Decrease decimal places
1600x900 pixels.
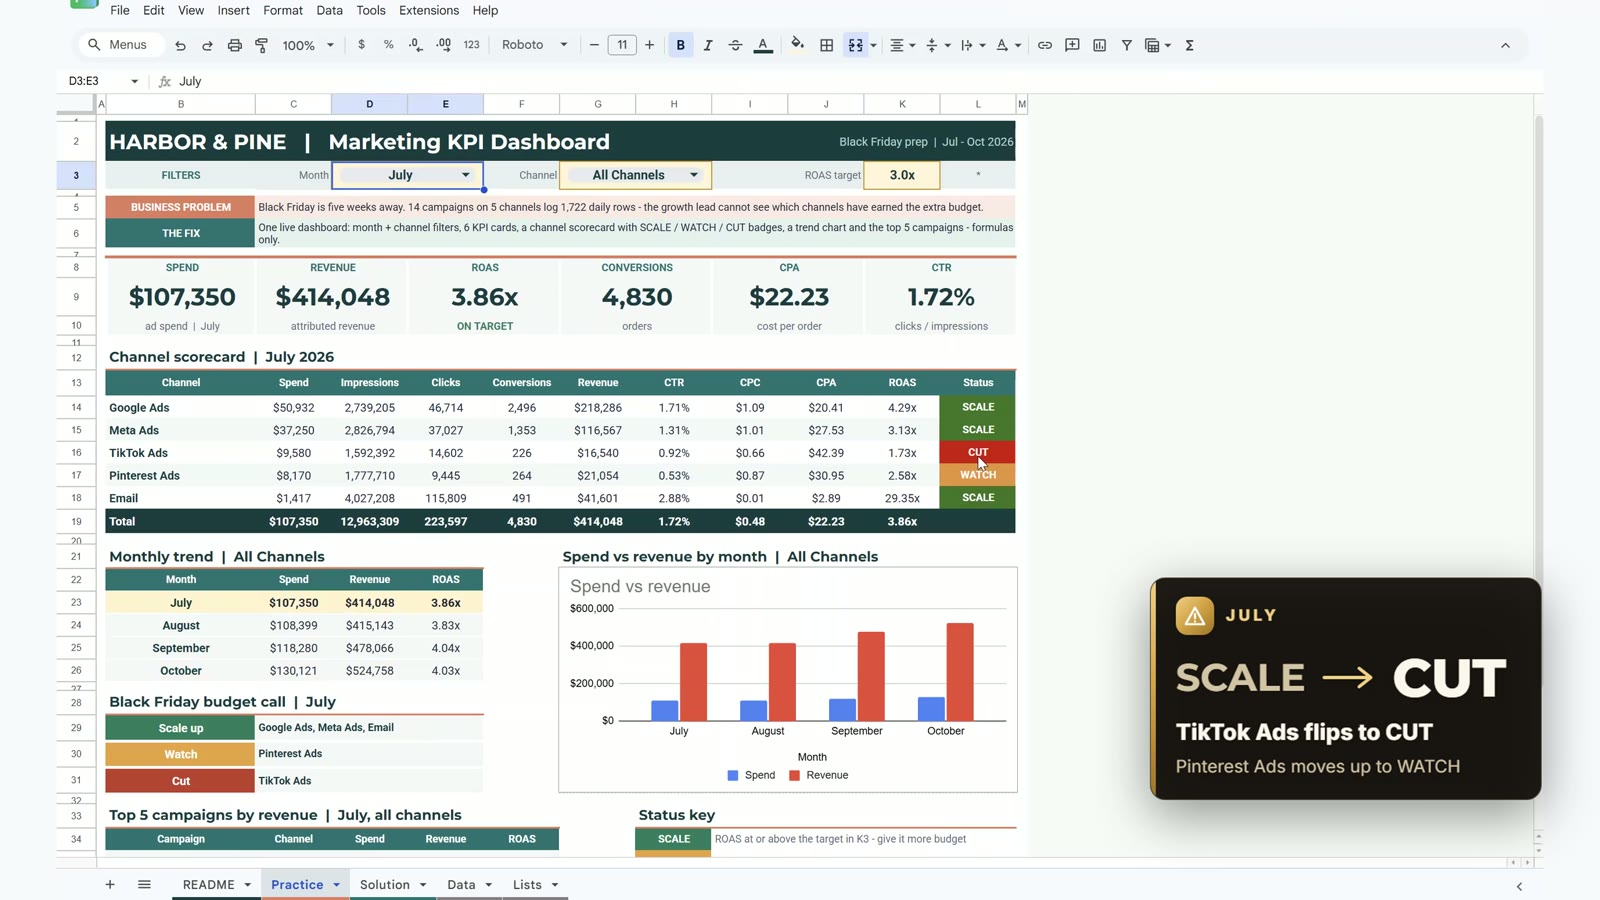(416, 45)
